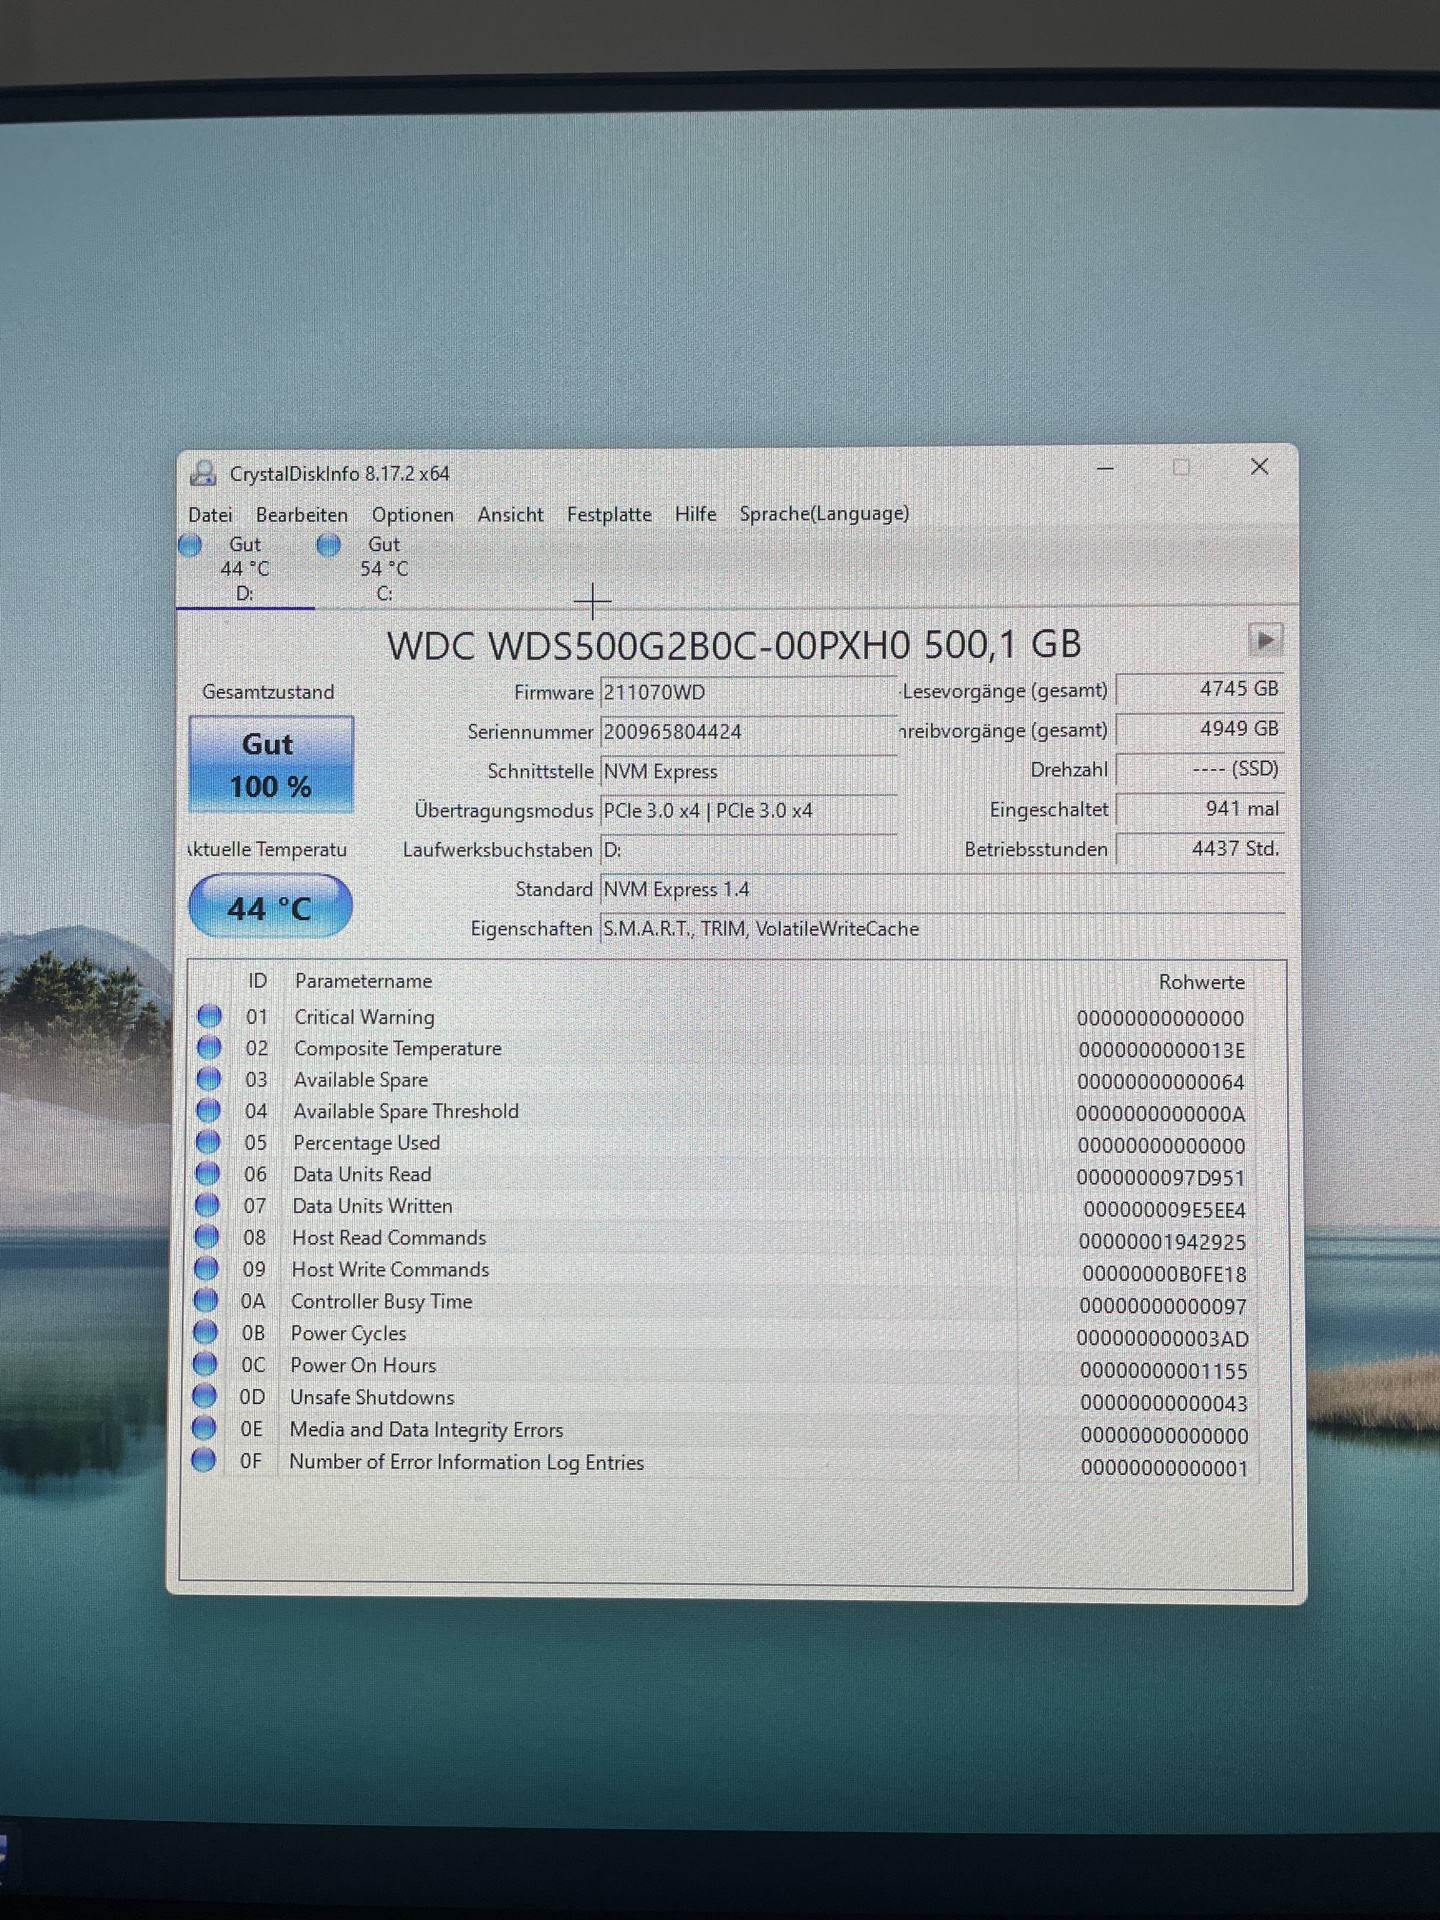Screen dimensions: 1440x1920
Task: Open the Sprache(Language) menu
Action: coord(825,514)
